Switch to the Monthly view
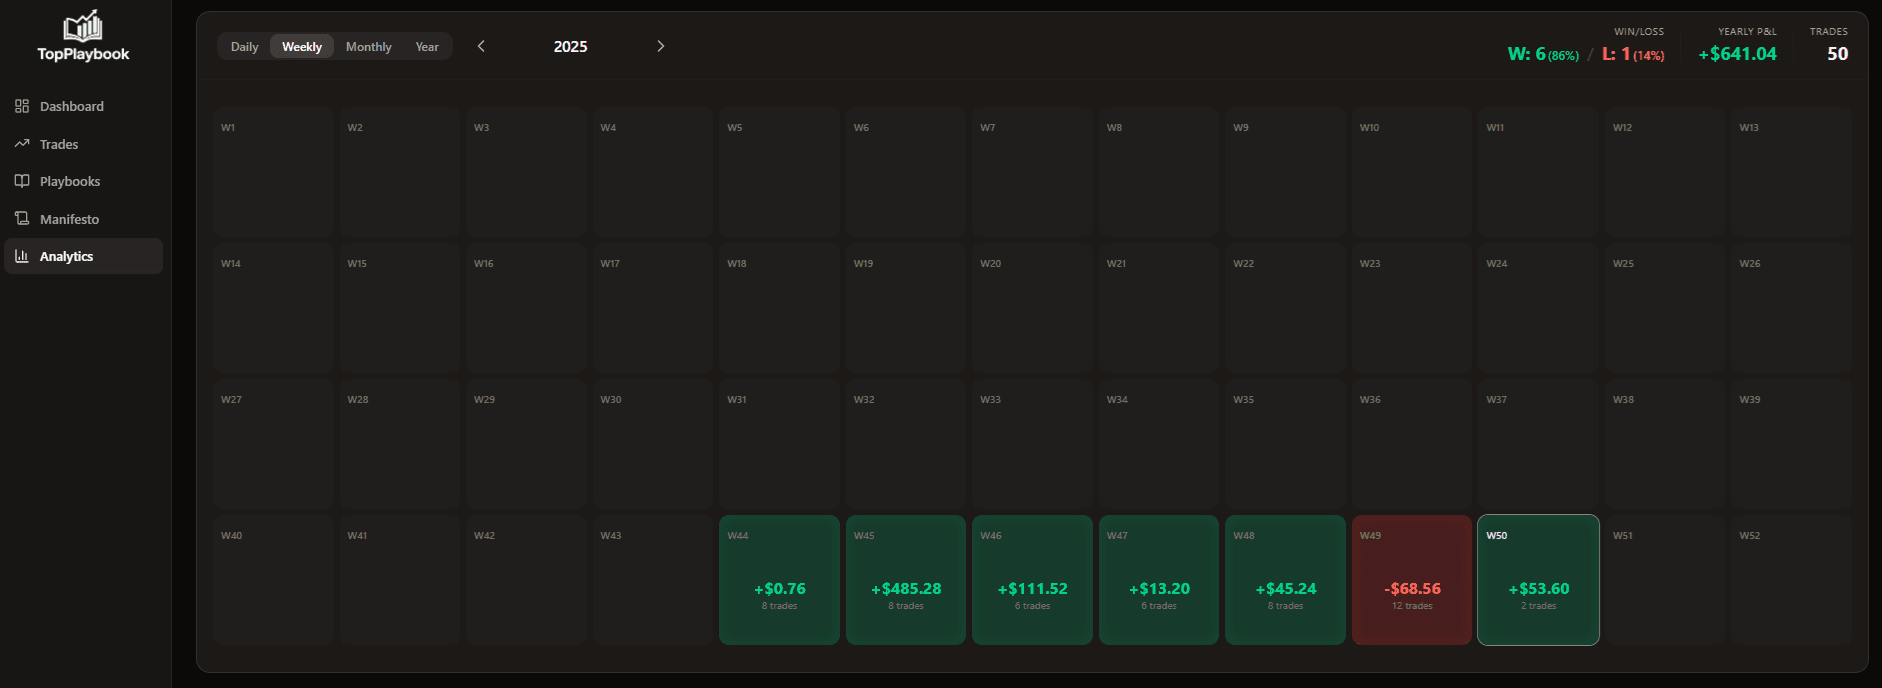This screenshot has height=688, width=1882. pyautogui.click(x=369, y=47)
